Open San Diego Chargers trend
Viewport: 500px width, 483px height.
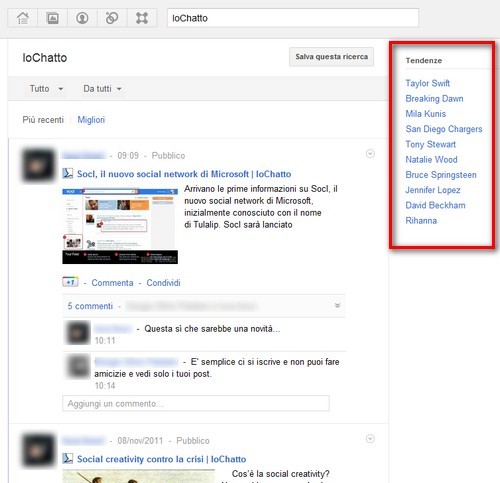444,129
